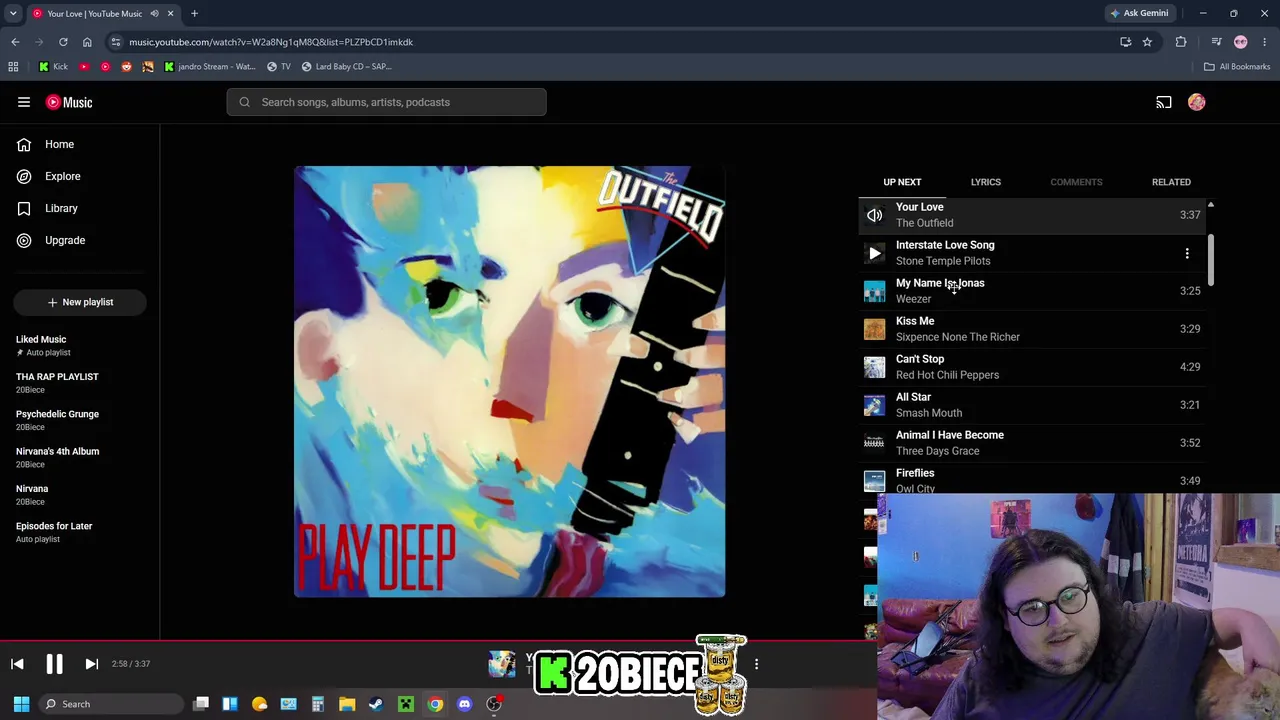Expand the tab search dropdown arrow
This screenshot has height=720, width=1280.
coord(13,14)
